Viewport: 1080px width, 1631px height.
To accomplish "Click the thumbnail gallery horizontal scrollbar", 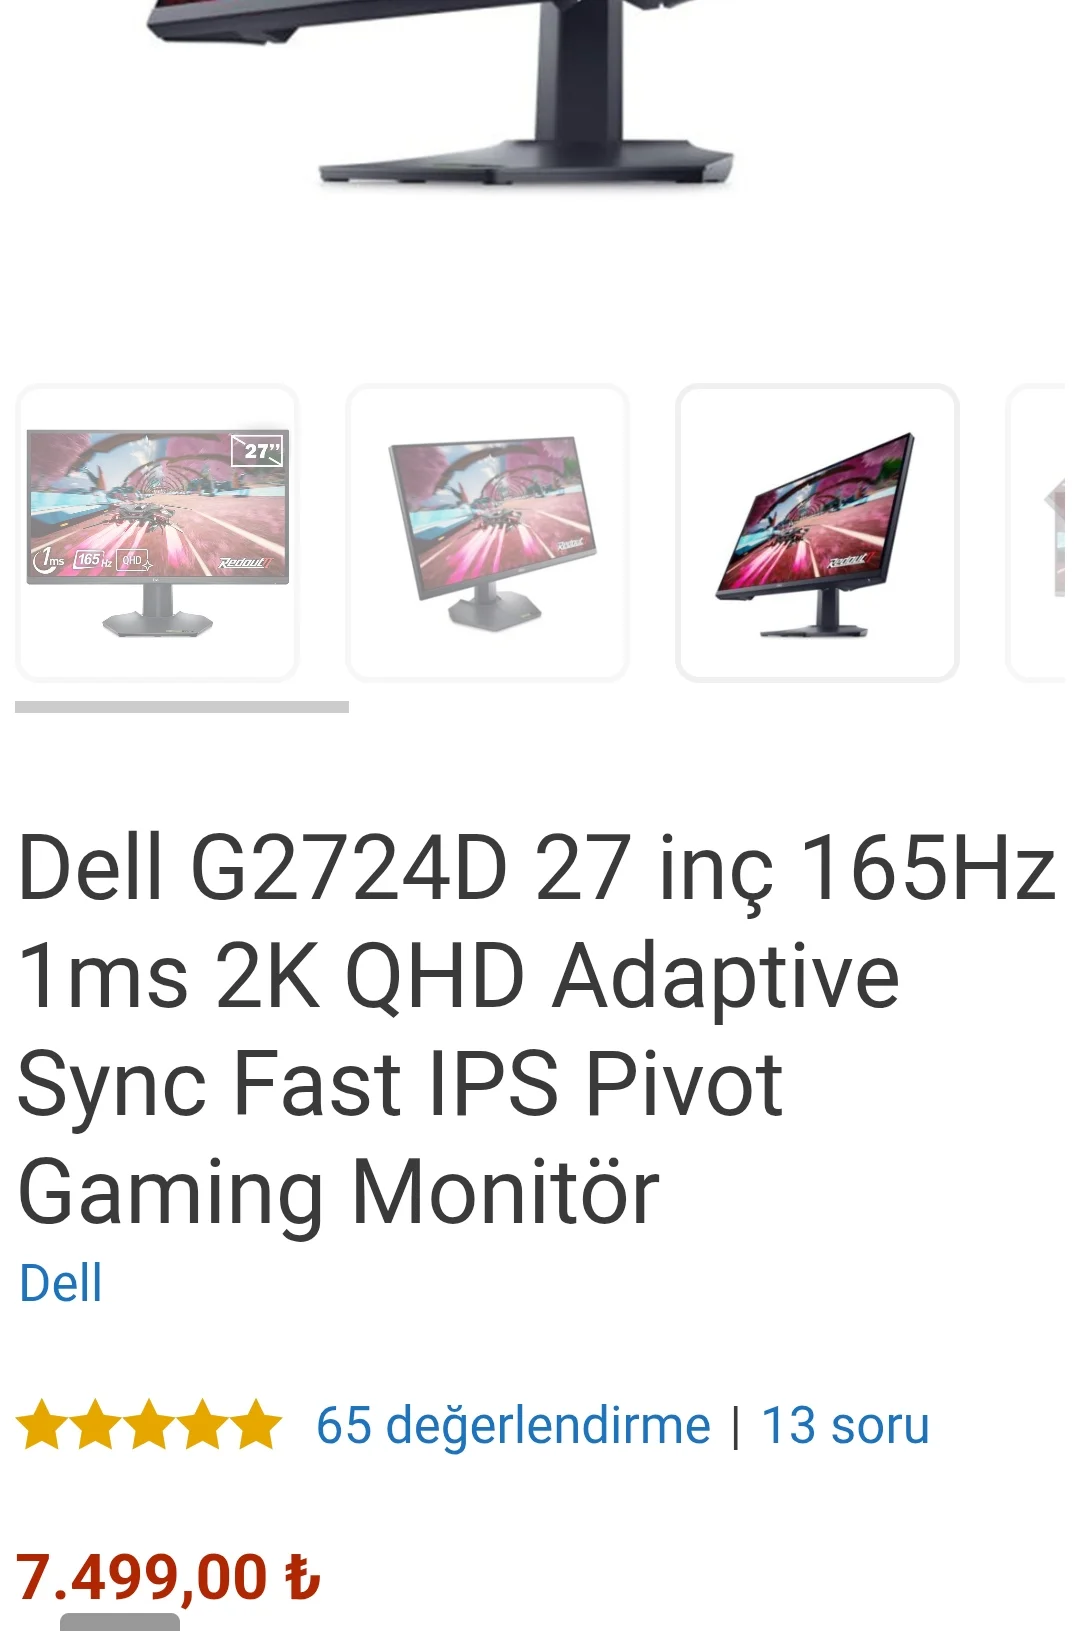I will pos(182,707).
